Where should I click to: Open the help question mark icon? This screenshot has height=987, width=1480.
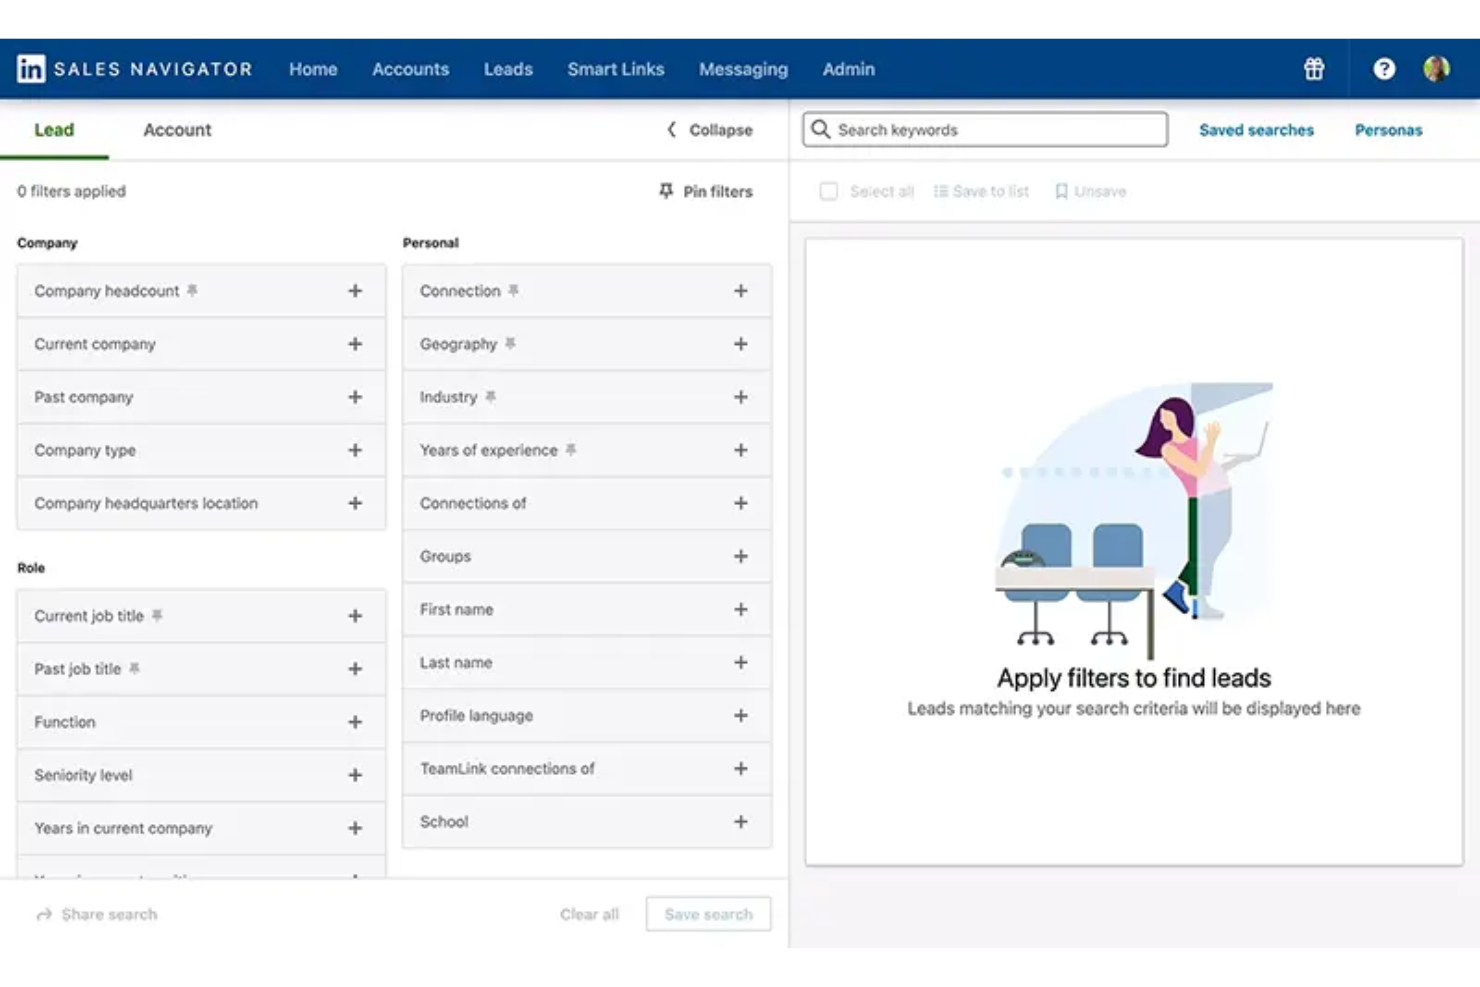coord(1384,68)
